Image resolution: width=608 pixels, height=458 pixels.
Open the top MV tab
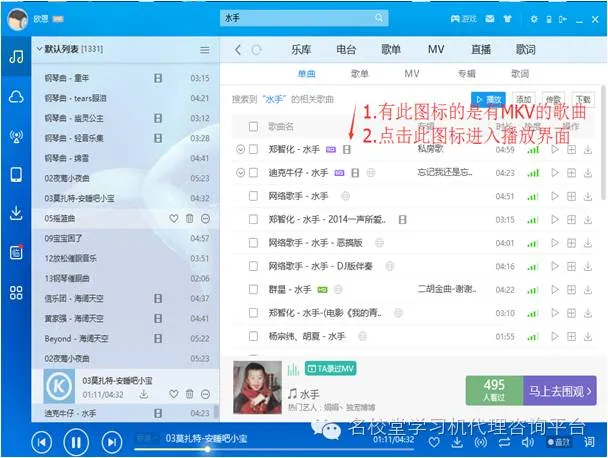point(436,50)
